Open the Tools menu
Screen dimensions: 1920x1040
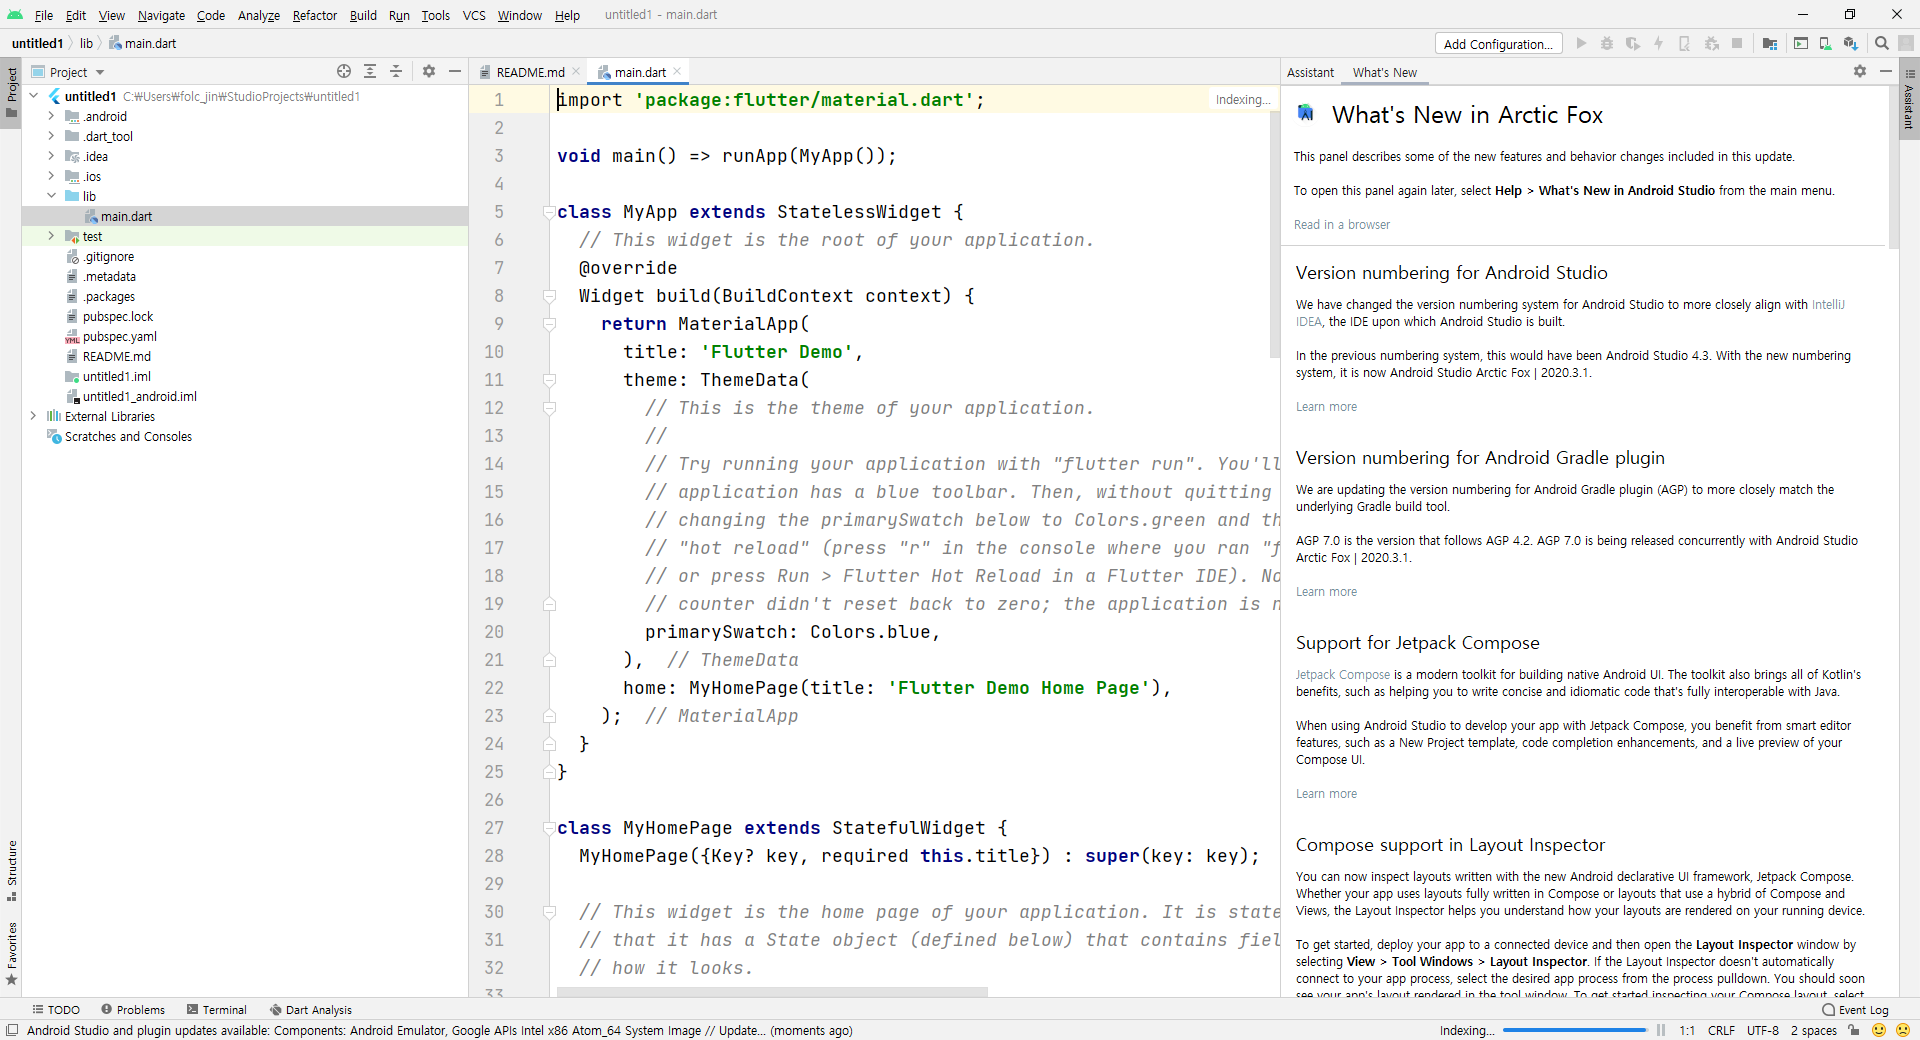[x=435, y=15]
